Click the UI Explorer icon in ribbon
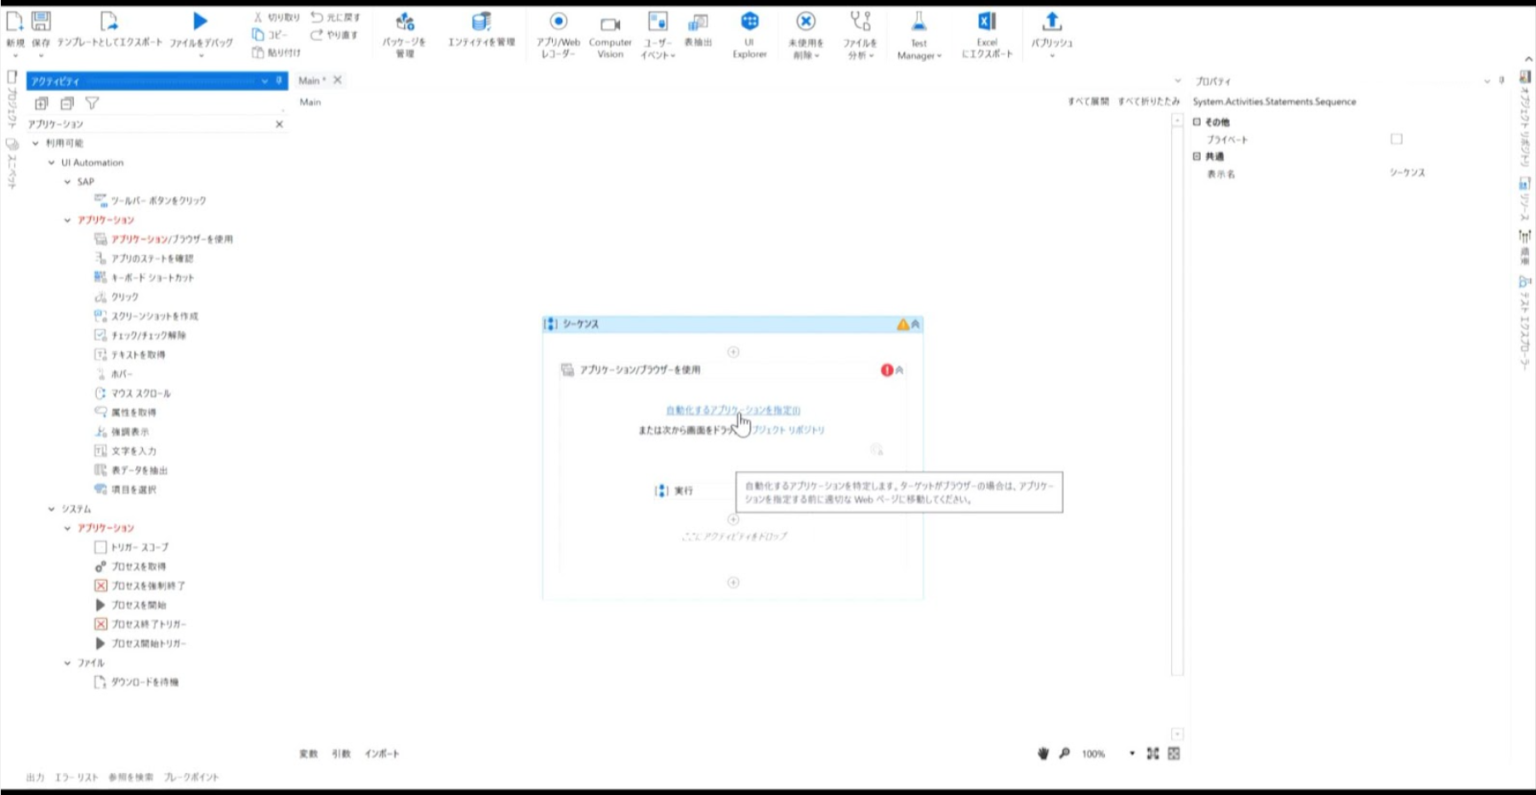Image resolution: width=1536 pixels, height=795 pixels. tap(749, 22)
